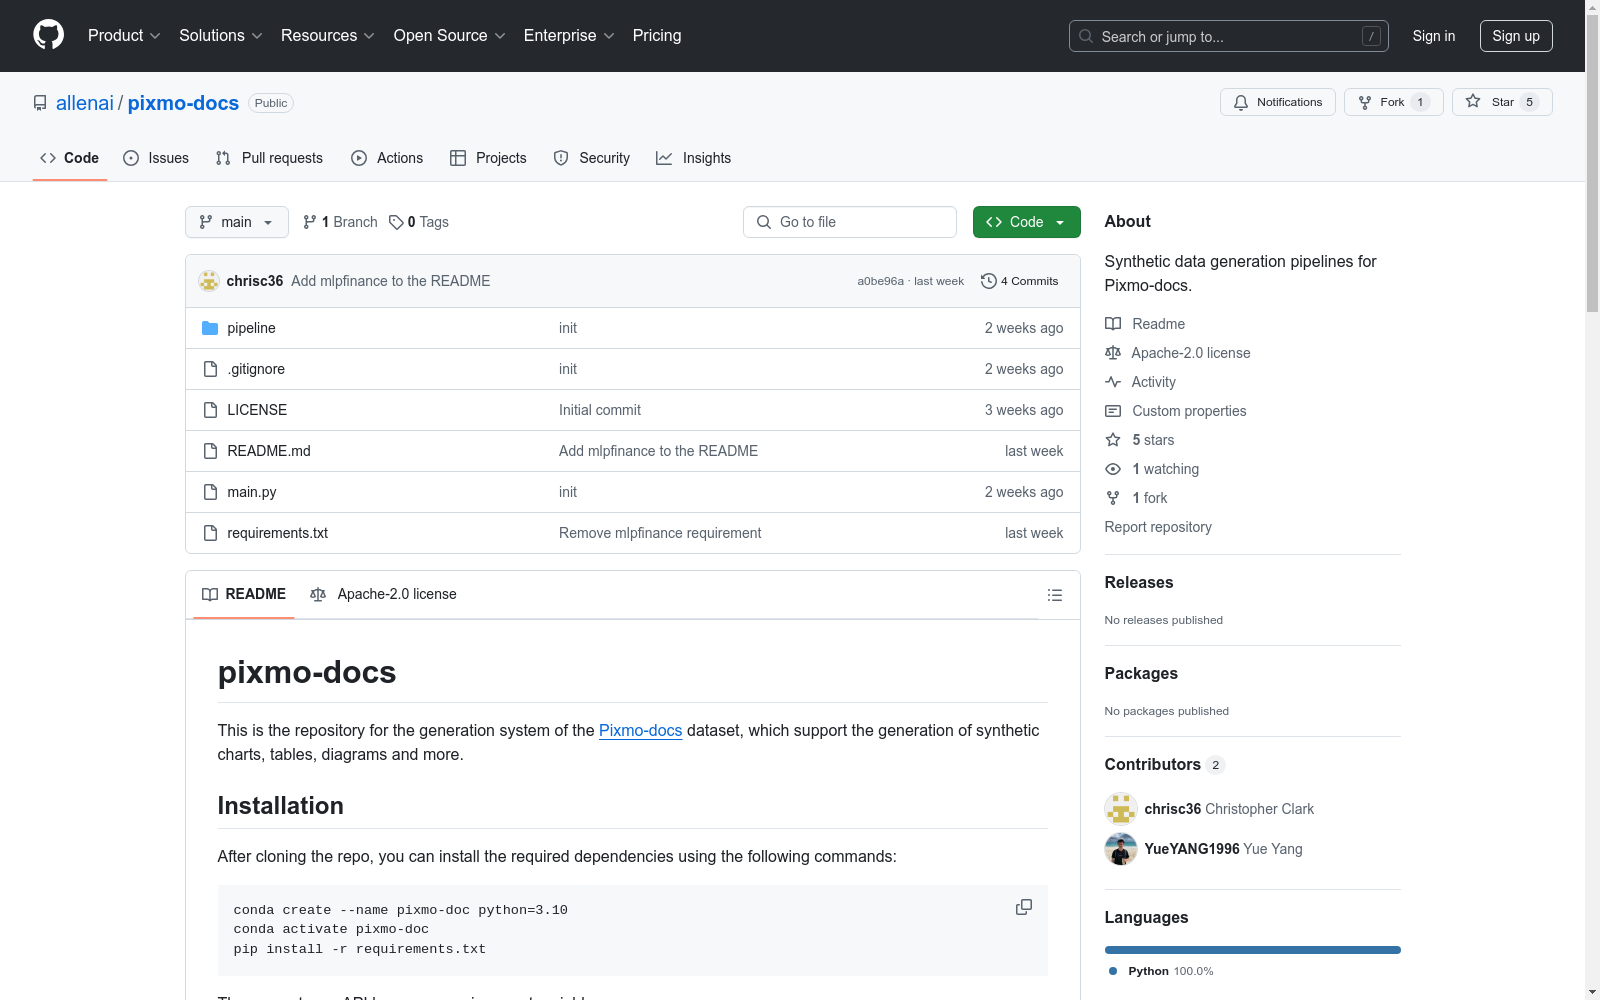Open the Pixmo-docs dataset link
Screen dimensions: 1600x1000
coord(640,730)
